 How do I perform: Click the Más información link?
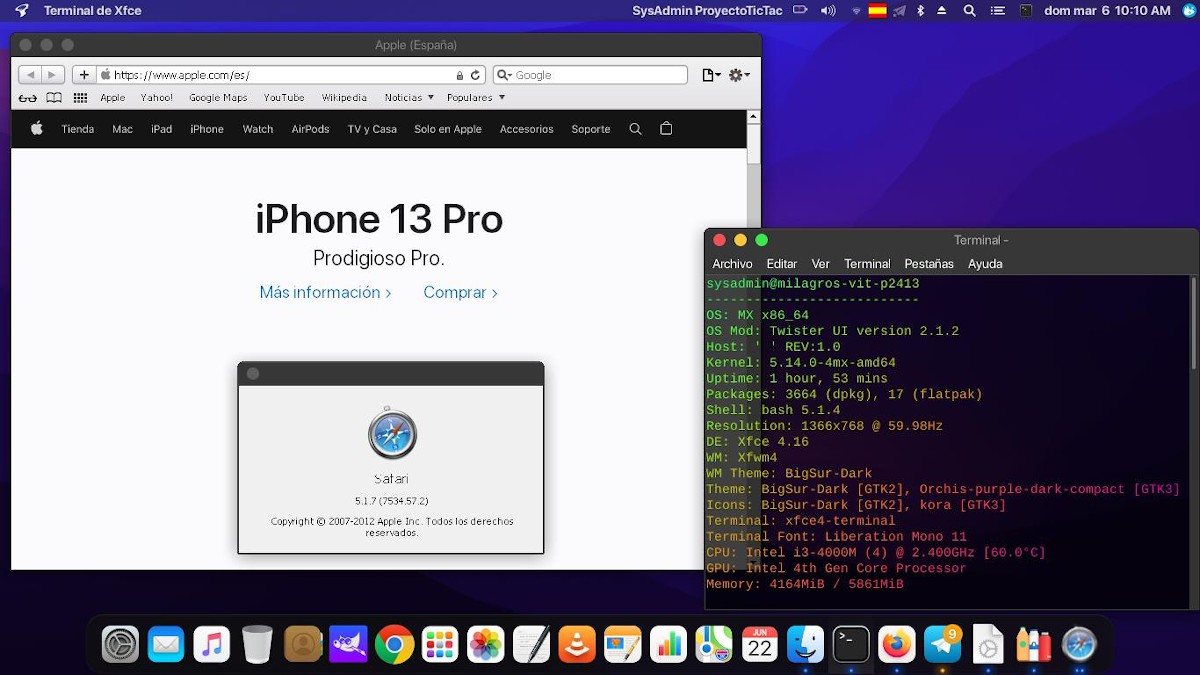tap(325, 292)
